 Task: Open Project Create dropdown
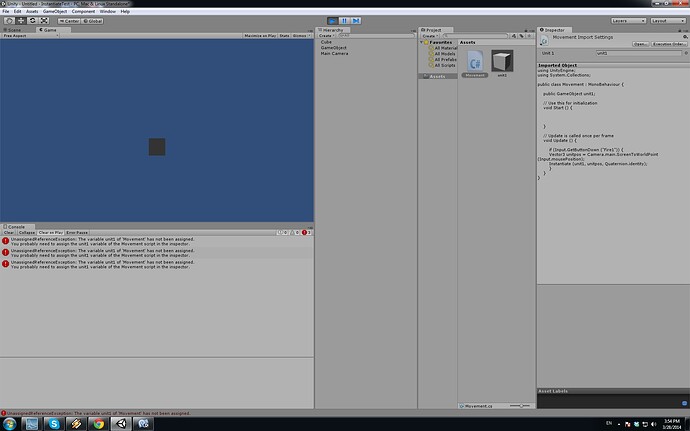pos(429,36)
